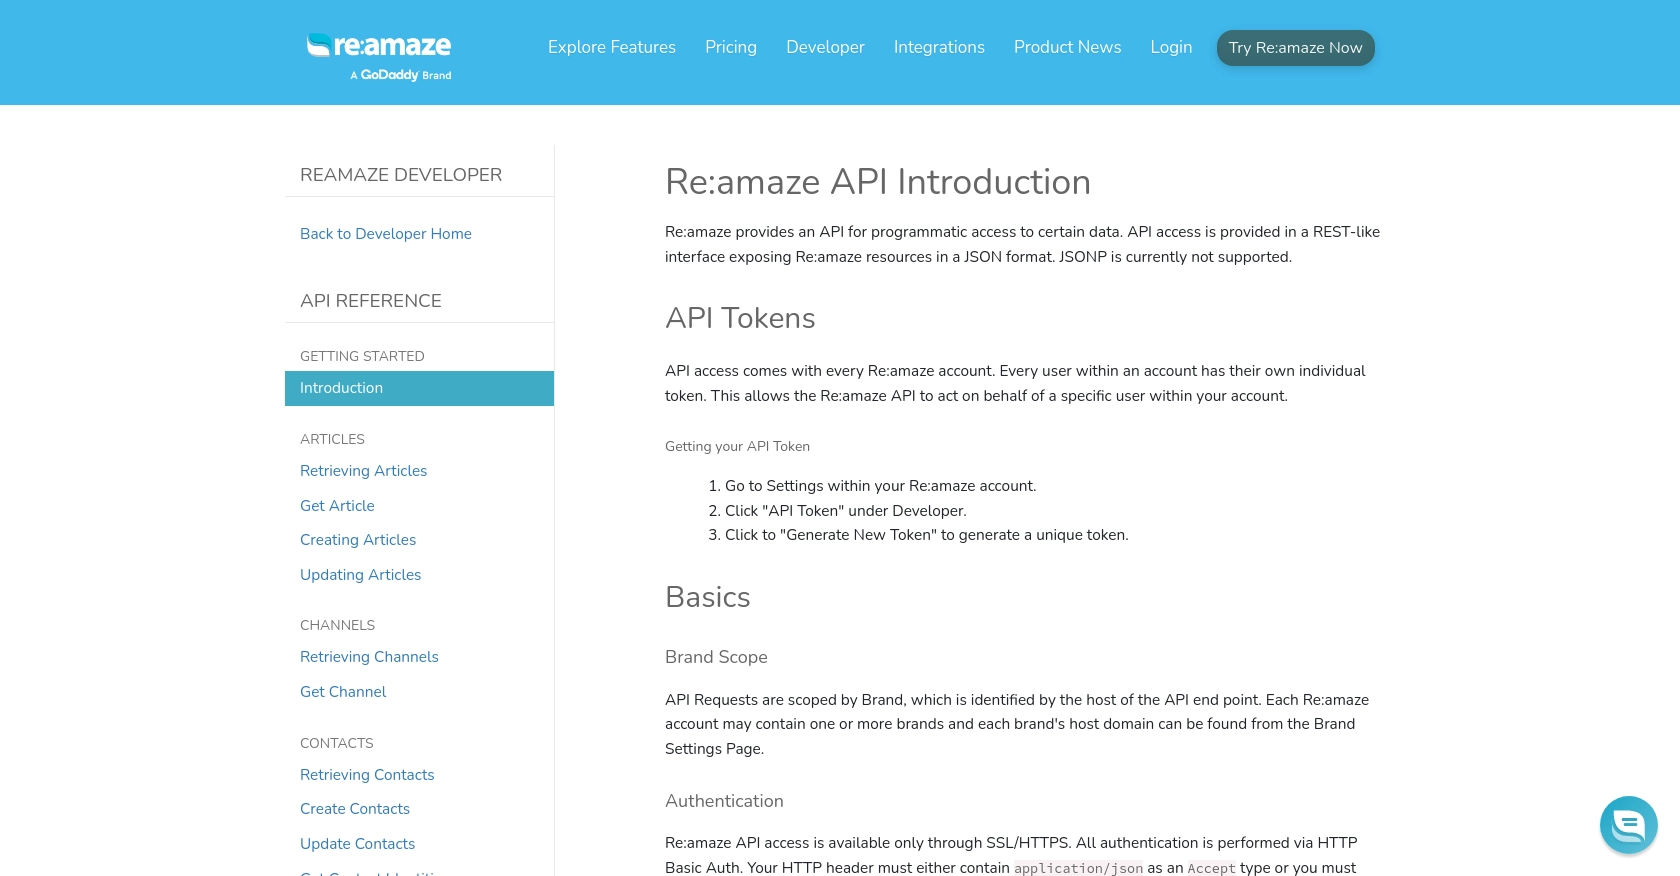Click the REAMAZE DEVELOPER heading
Screen dimensions: 1680x876
click(x=401, y=175)
